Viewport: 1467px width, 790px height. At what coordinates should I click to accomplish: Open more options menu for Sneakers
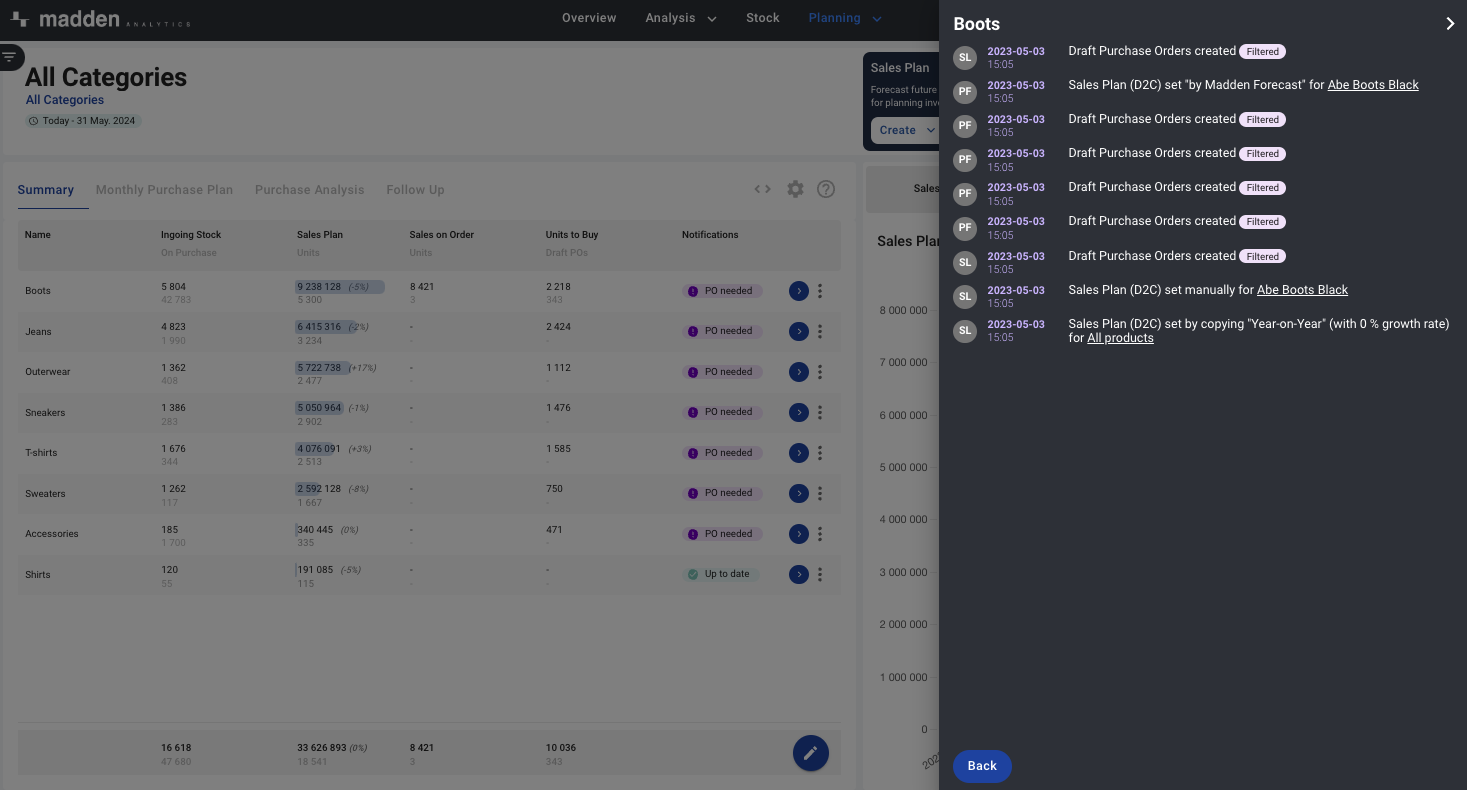820,412
